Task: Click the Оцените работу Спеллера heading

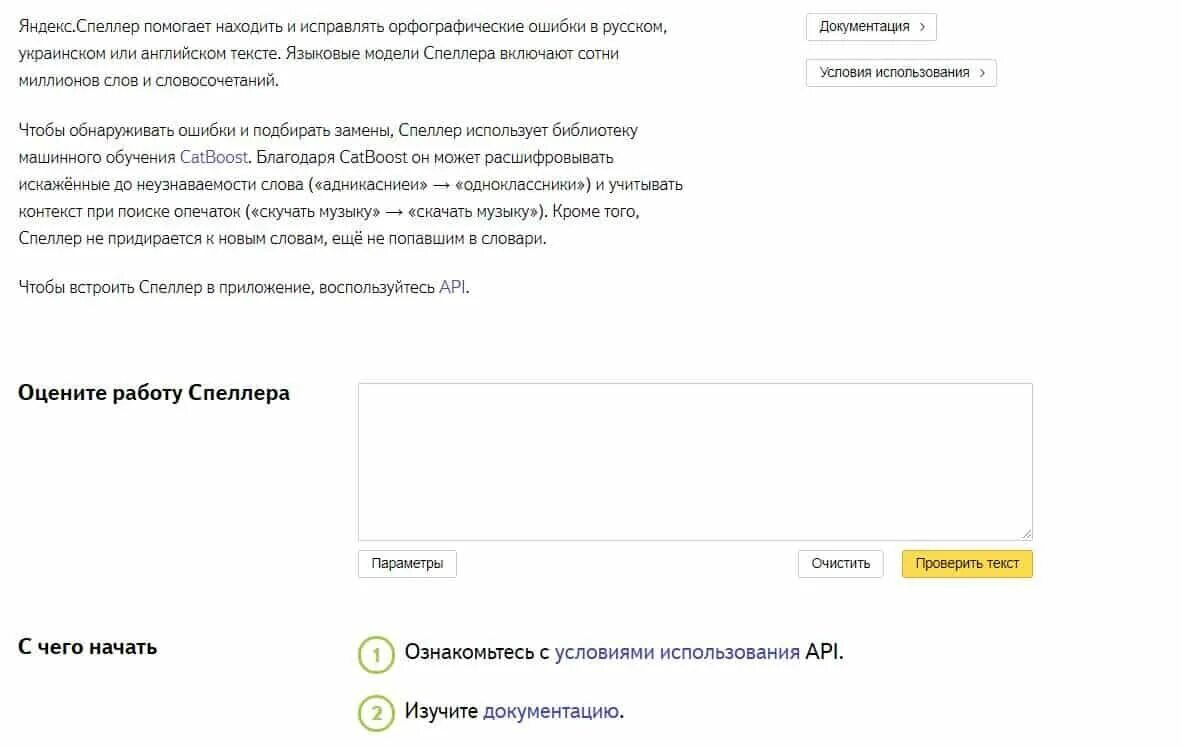Action: (x=154, y=393)
